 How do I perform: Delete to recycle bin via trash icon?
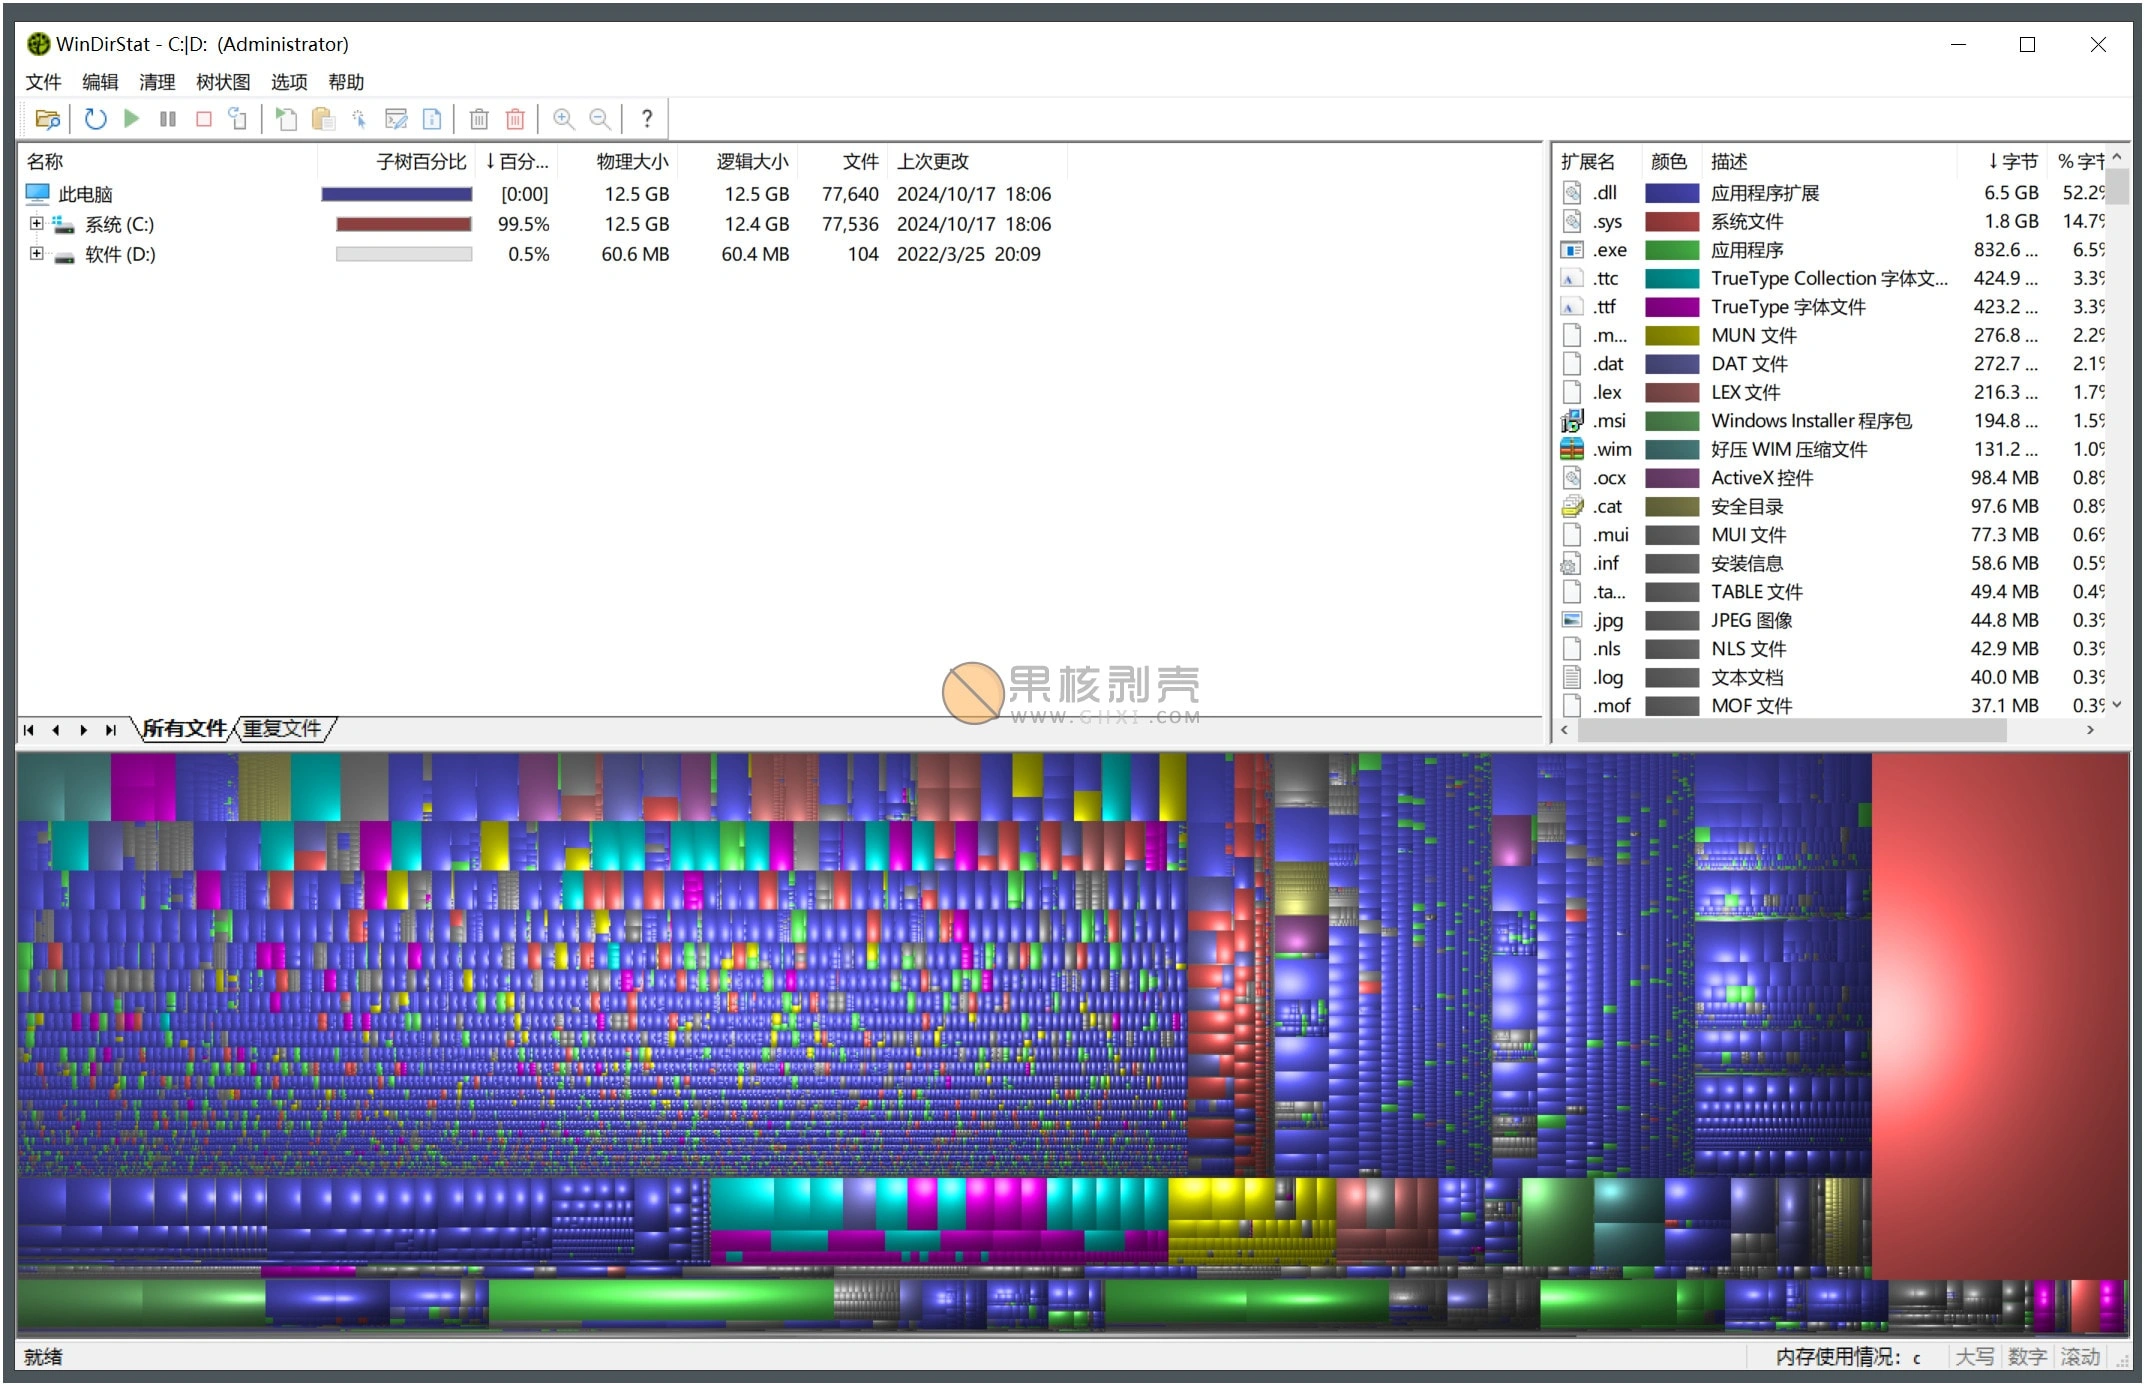click(479, 119)
